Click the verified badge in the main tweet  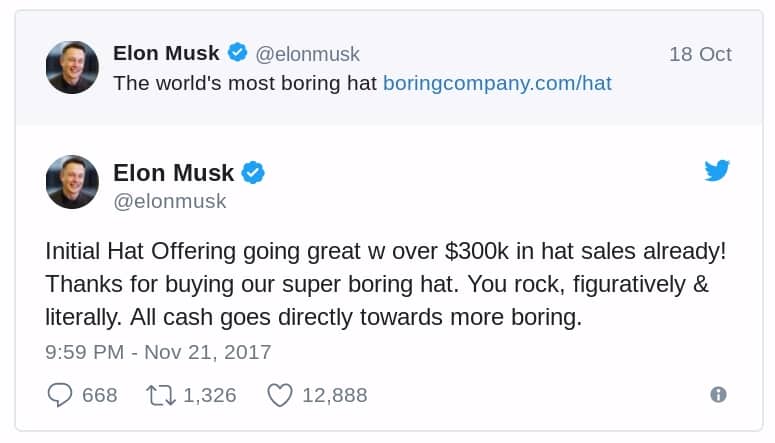254,173
